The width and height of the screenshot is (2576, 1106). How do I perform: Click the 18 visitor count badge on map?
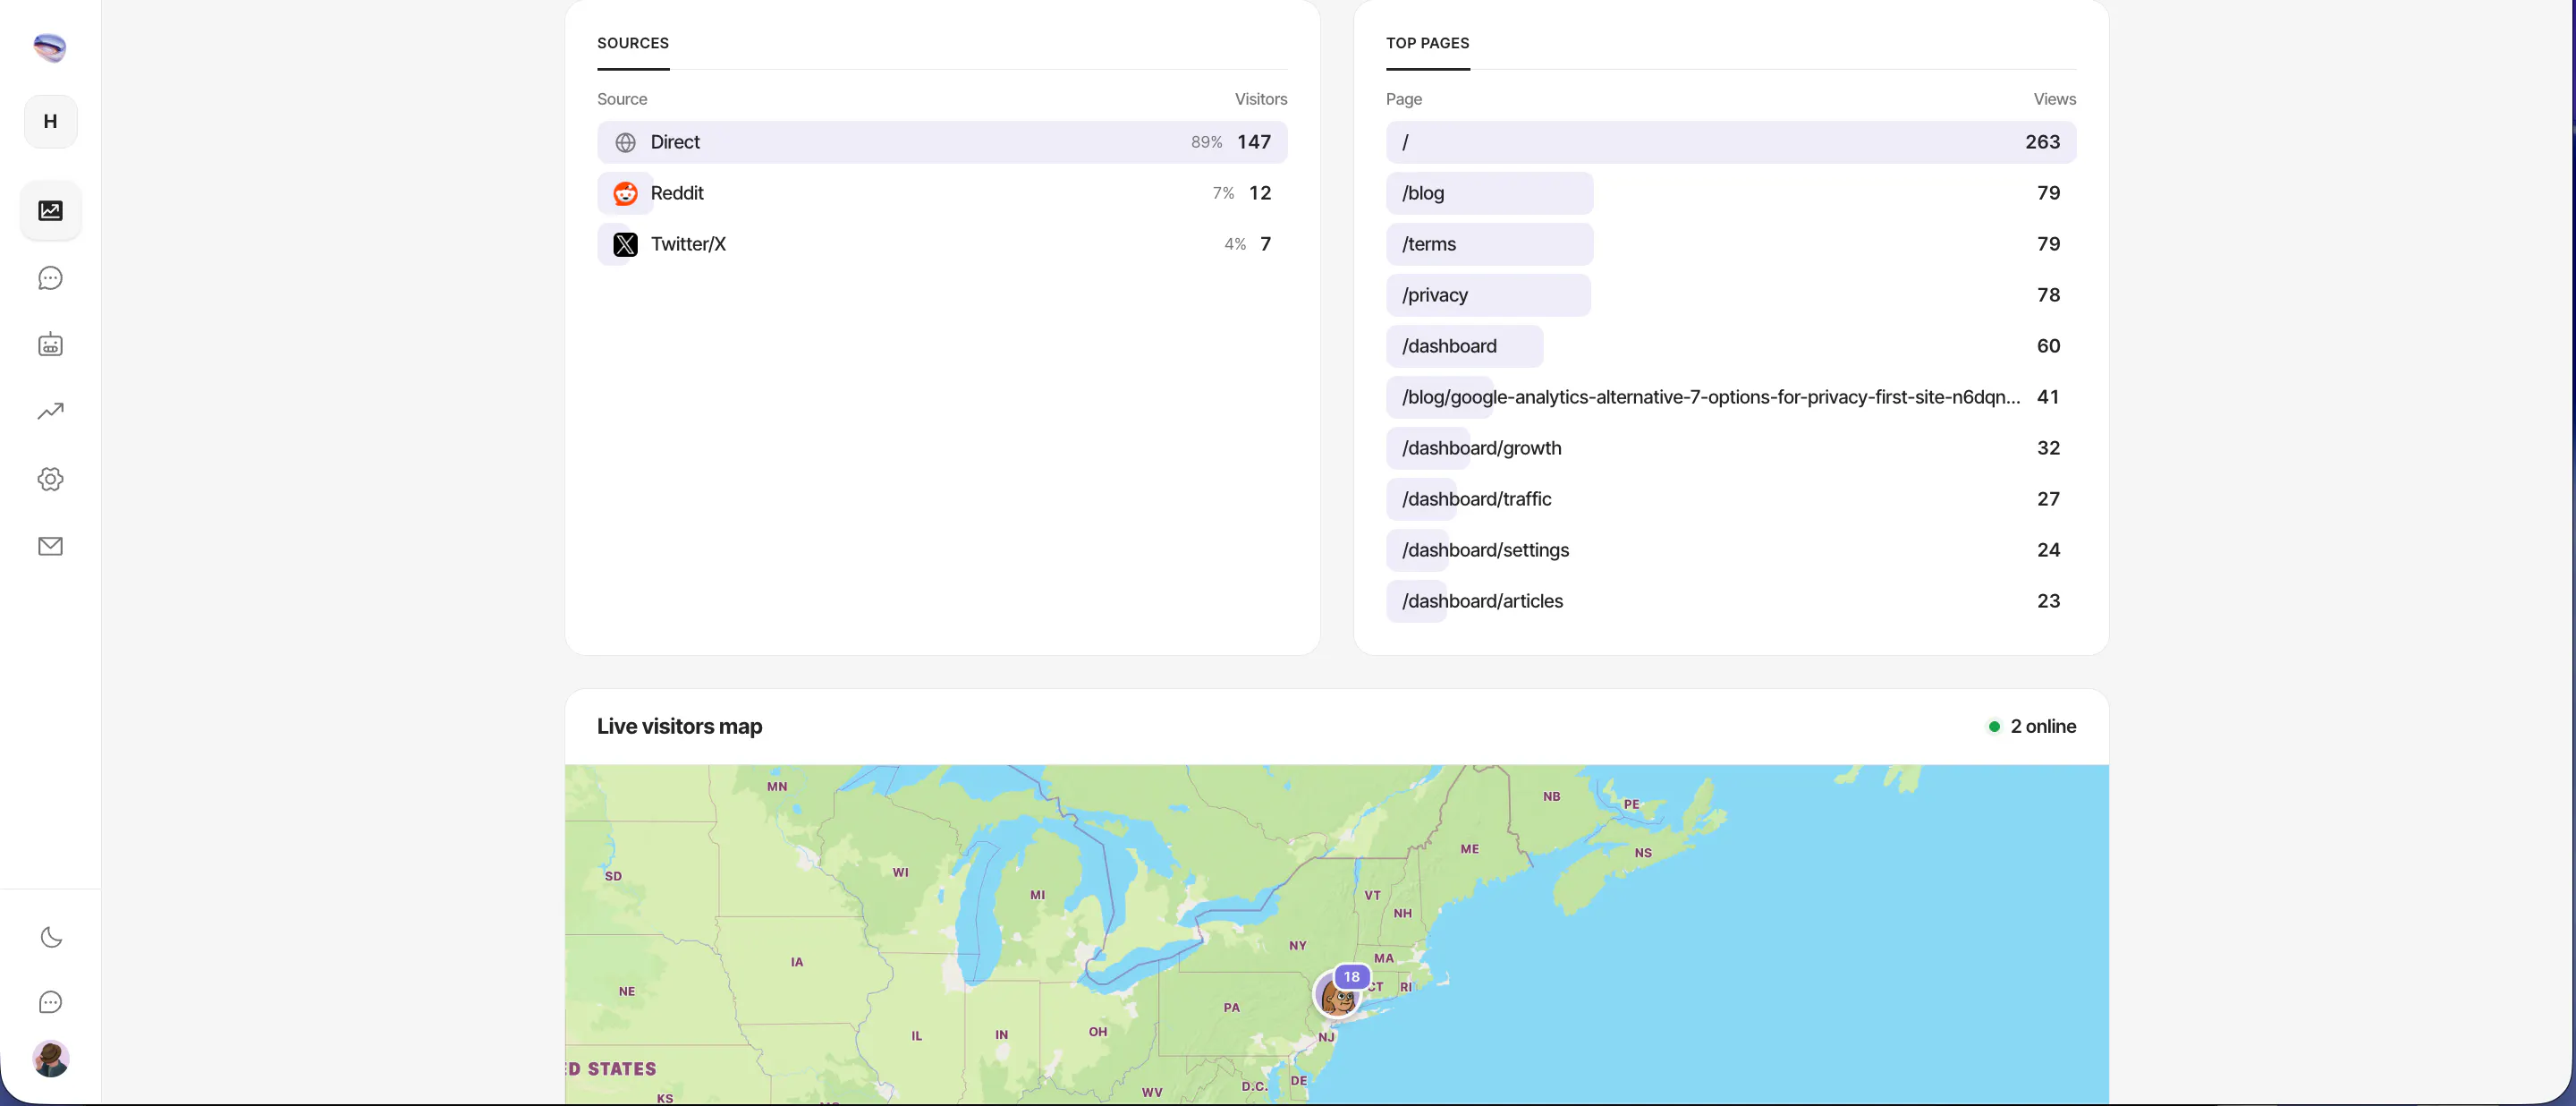[1351, 976]
